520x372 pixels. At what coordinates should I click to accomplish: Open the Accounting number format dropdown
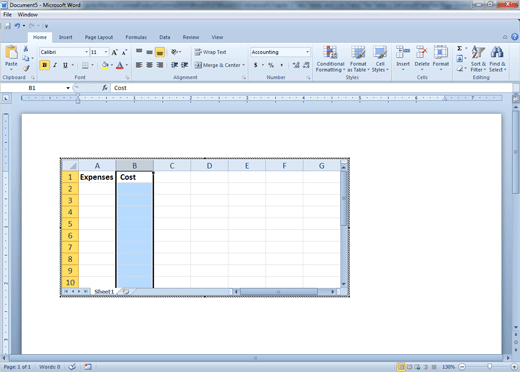tap(307, 52)
